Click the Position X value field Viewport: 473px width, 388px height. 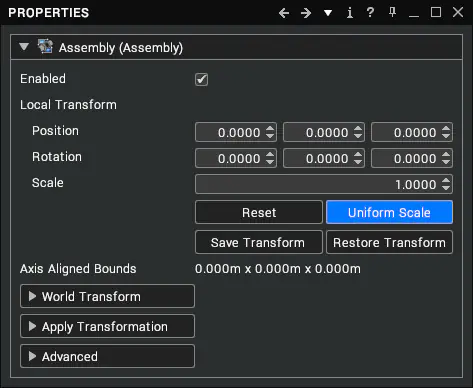236,132
